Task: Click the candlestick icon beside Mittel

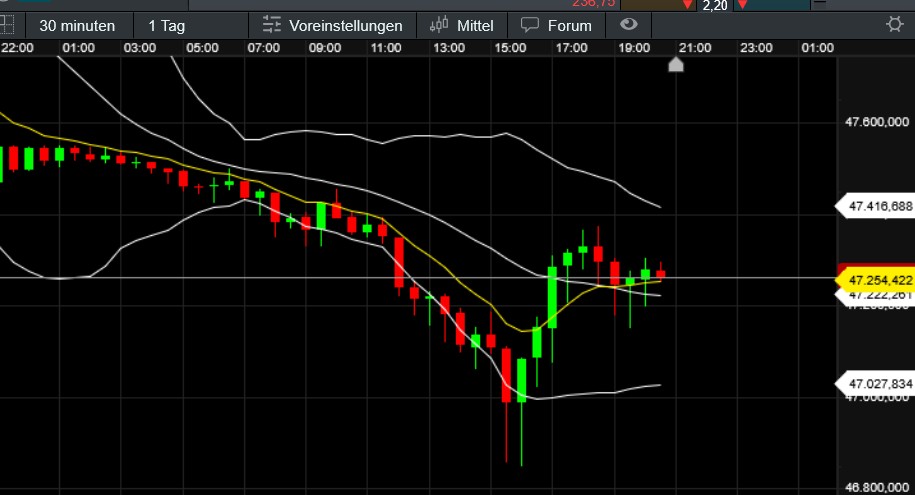Action: 439,25
